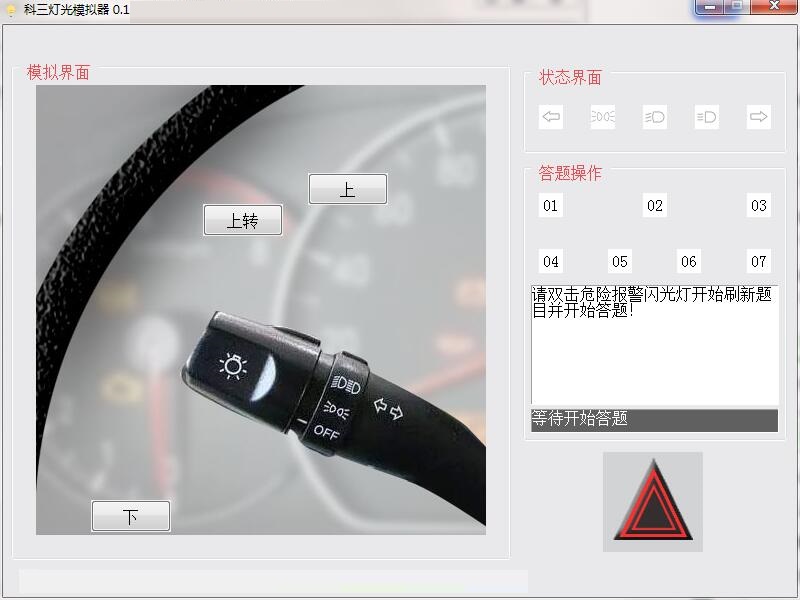Click the 状态界面 group label
The image size is (800, 600).
570,78
